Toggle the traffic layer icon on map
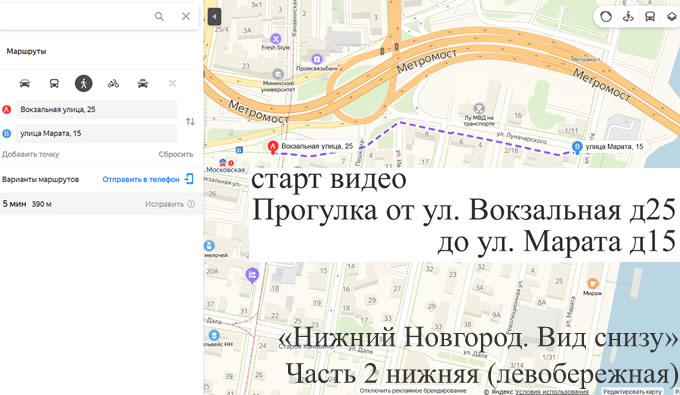 tap(606, 17)
